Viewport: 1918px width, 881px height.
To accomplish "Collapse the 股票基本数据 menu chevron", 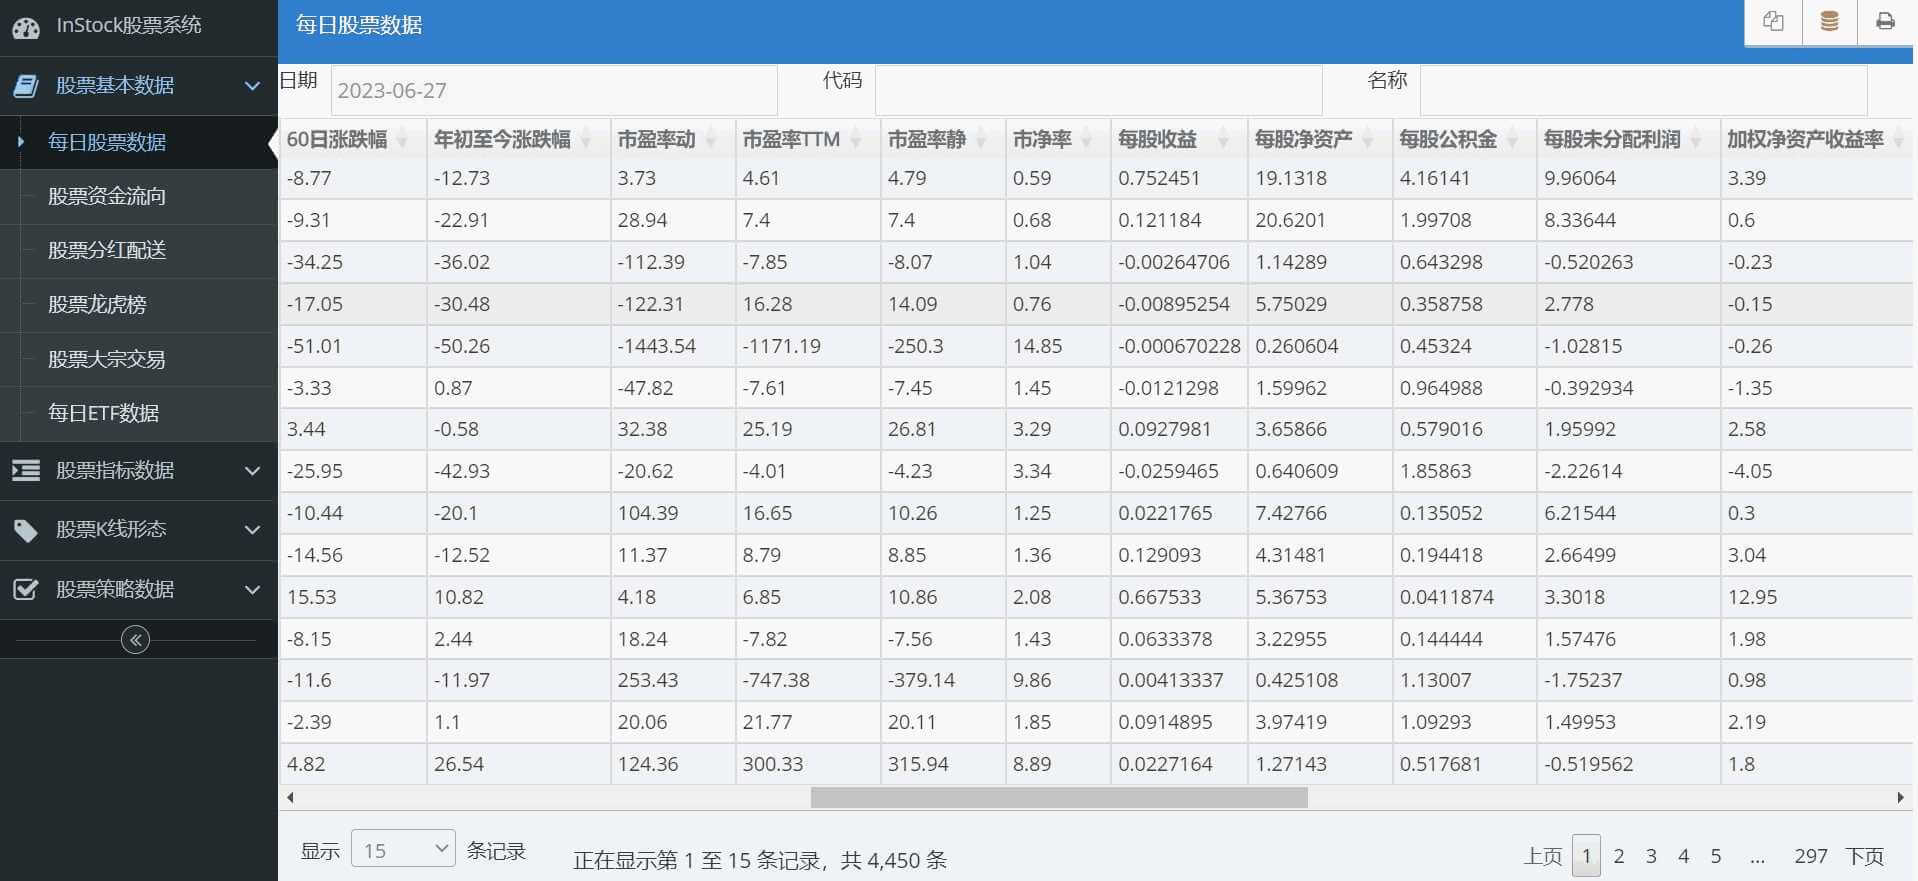I will click(252, 86).
